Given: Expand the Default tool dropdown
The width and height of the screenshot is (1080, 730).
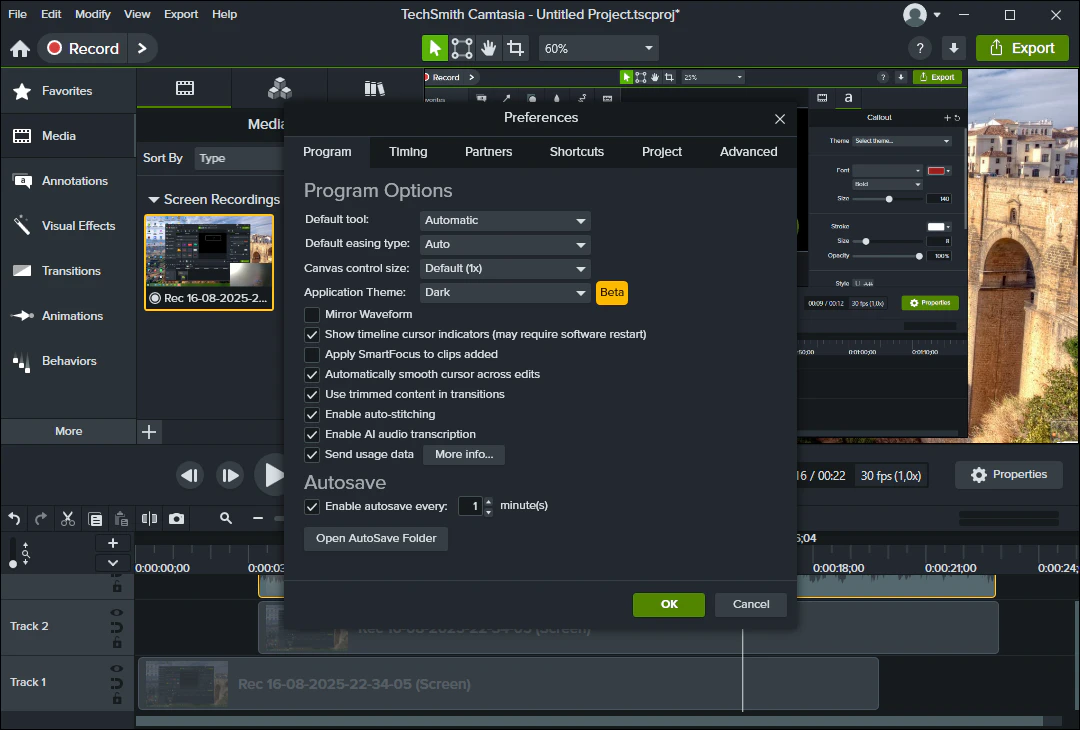Looking at the screenshot, I should point(505,221).
